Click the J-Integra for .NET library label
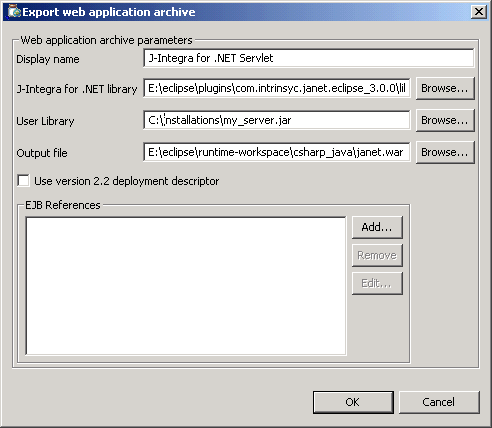Viewport: 492px width, 428px height. click(77, 89)
